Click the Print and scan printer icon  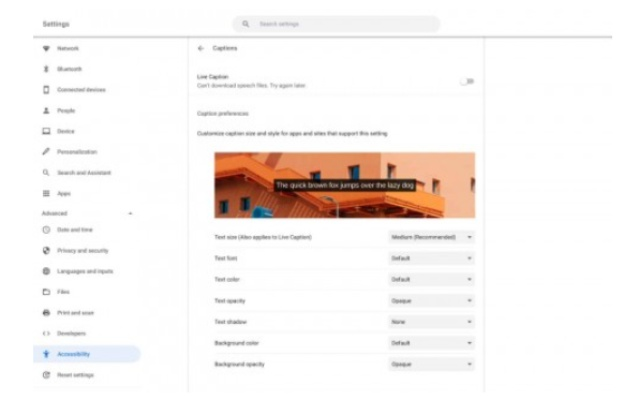(47, 312)
